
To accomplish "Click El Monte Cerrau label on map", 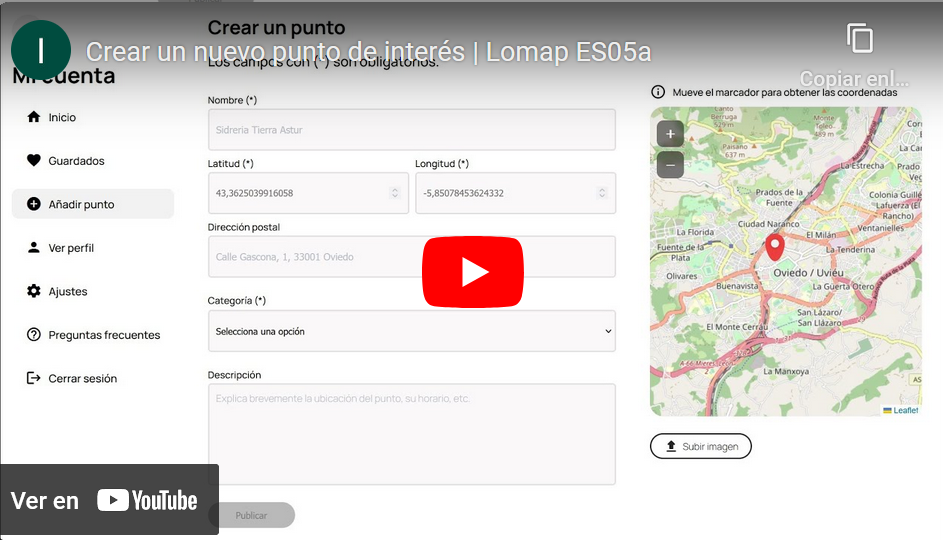I will (737, 327).
